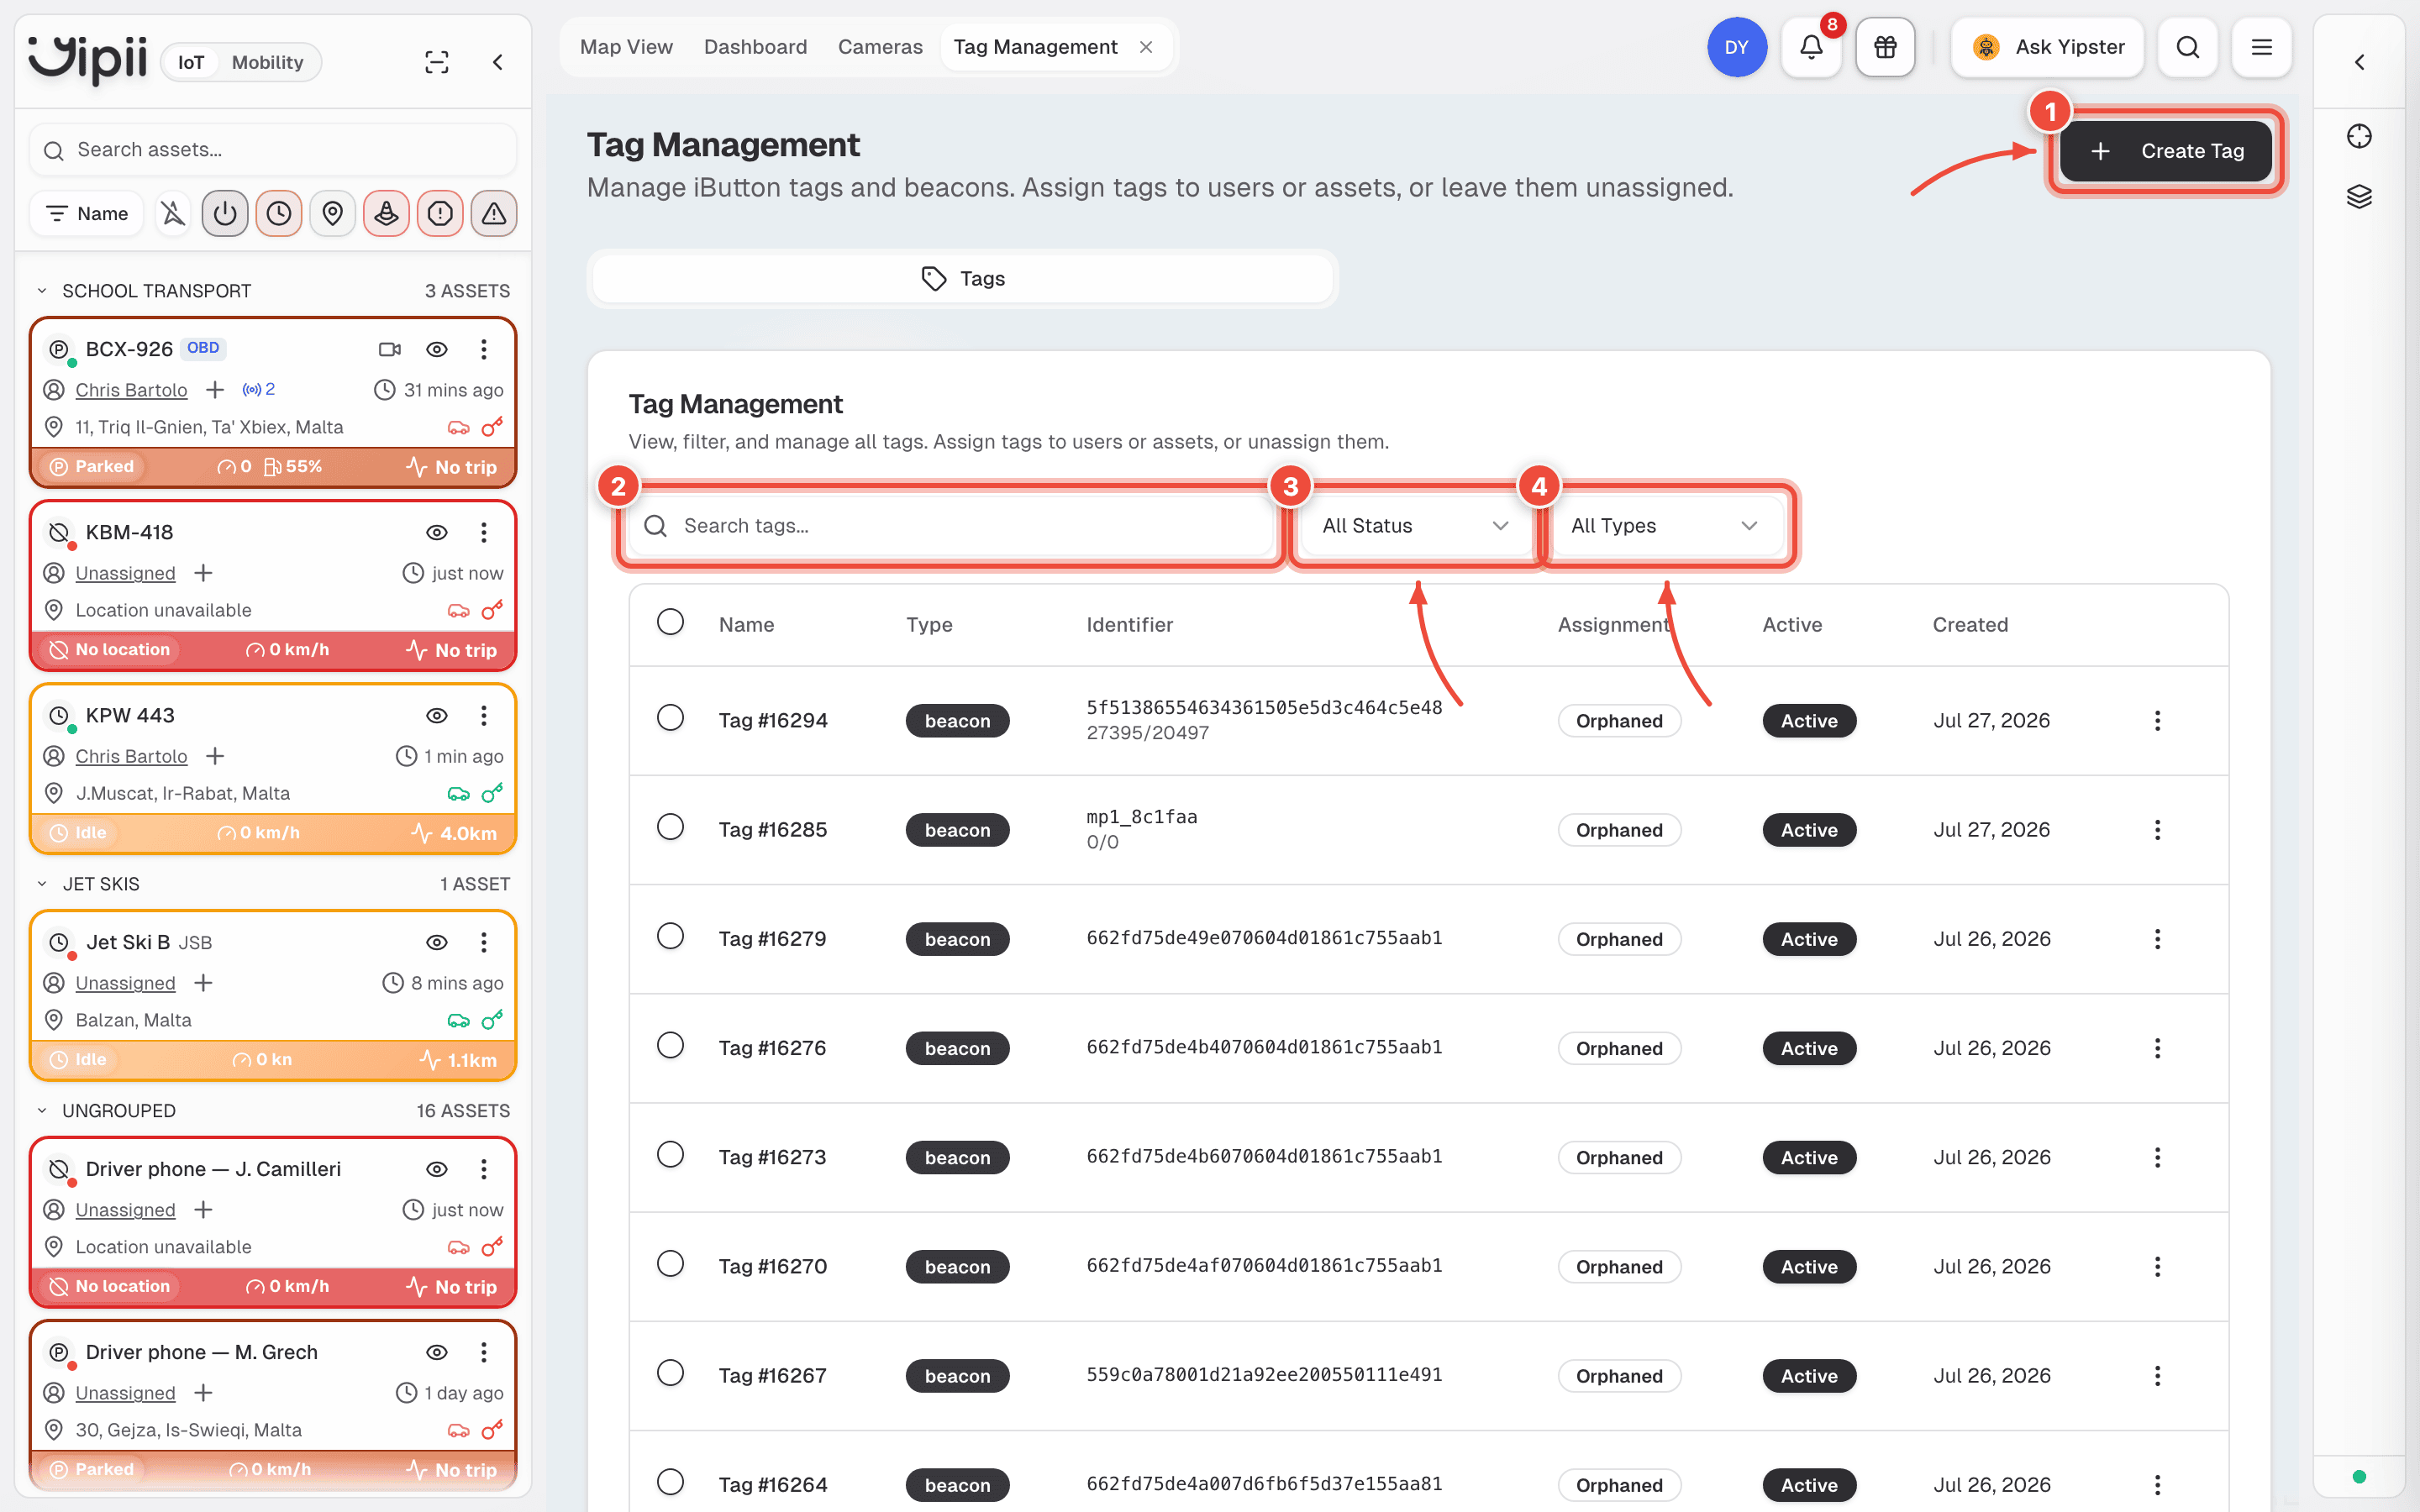Click Orphaned badge for Tag #16273

pyautogui.click(x=1619, y=1157)
